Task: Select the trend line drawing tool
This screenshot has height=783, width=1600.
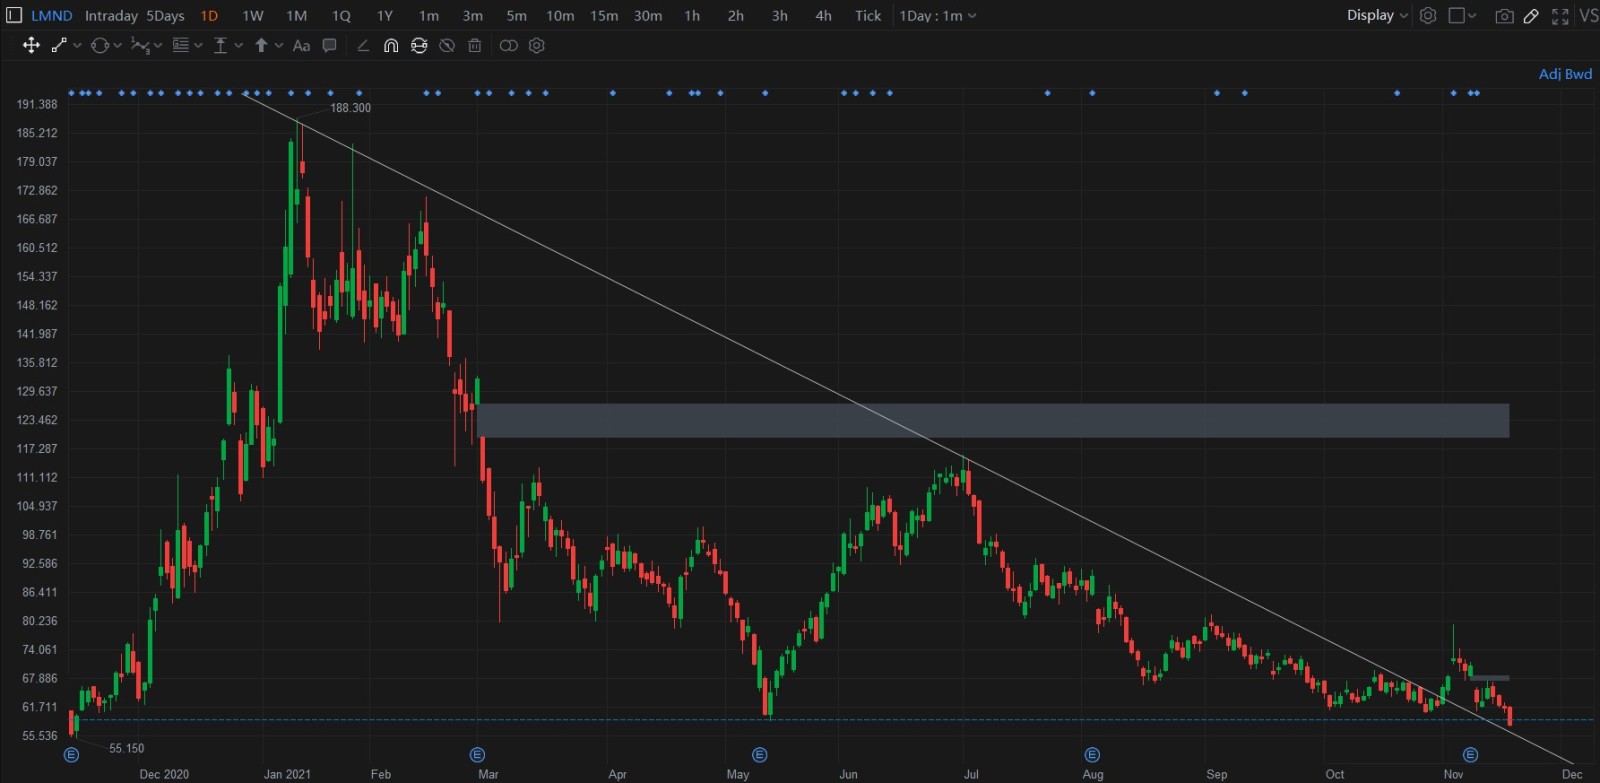Action: (x=59, y=45)
